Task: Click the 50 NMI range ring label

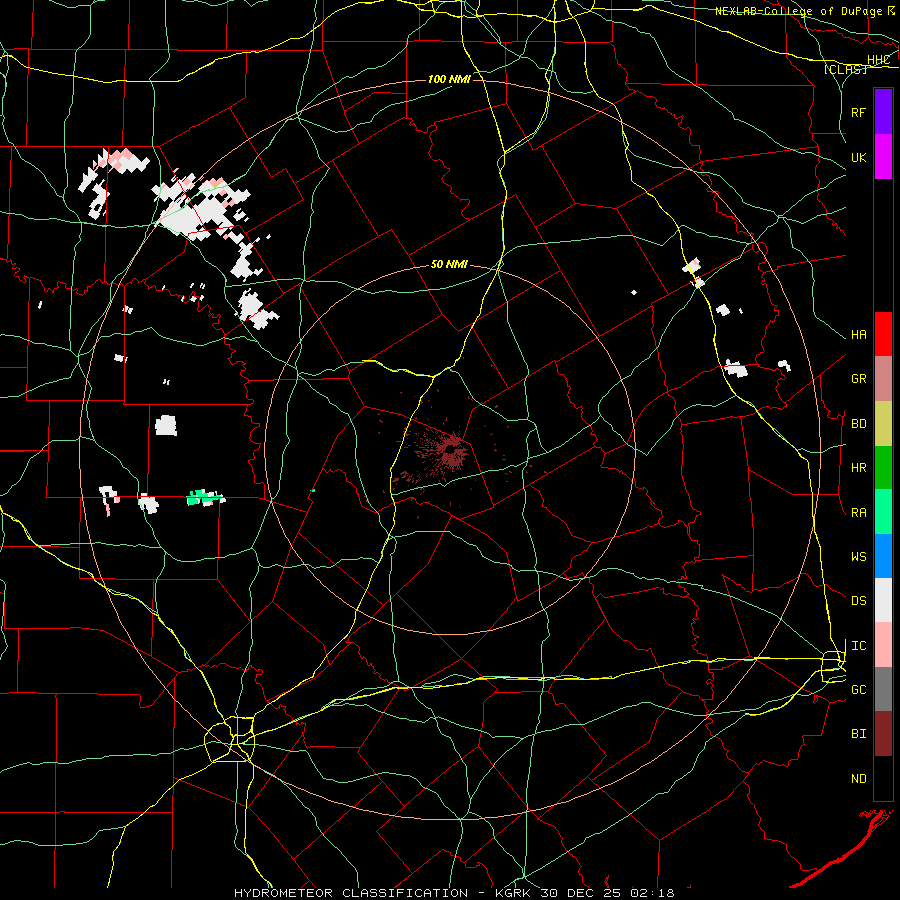Action: coord(449,264)
